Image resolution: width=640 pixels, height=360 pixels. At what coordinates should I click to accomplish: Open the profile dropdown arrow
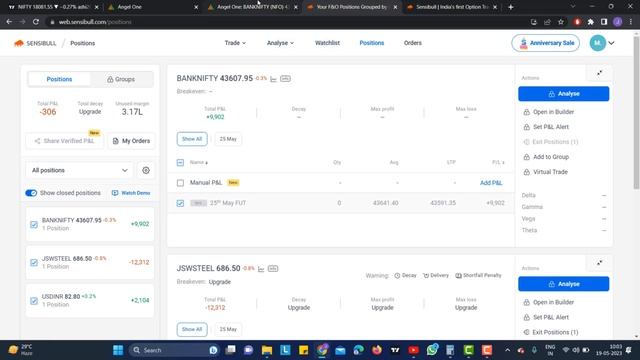[x=611, y=43]
